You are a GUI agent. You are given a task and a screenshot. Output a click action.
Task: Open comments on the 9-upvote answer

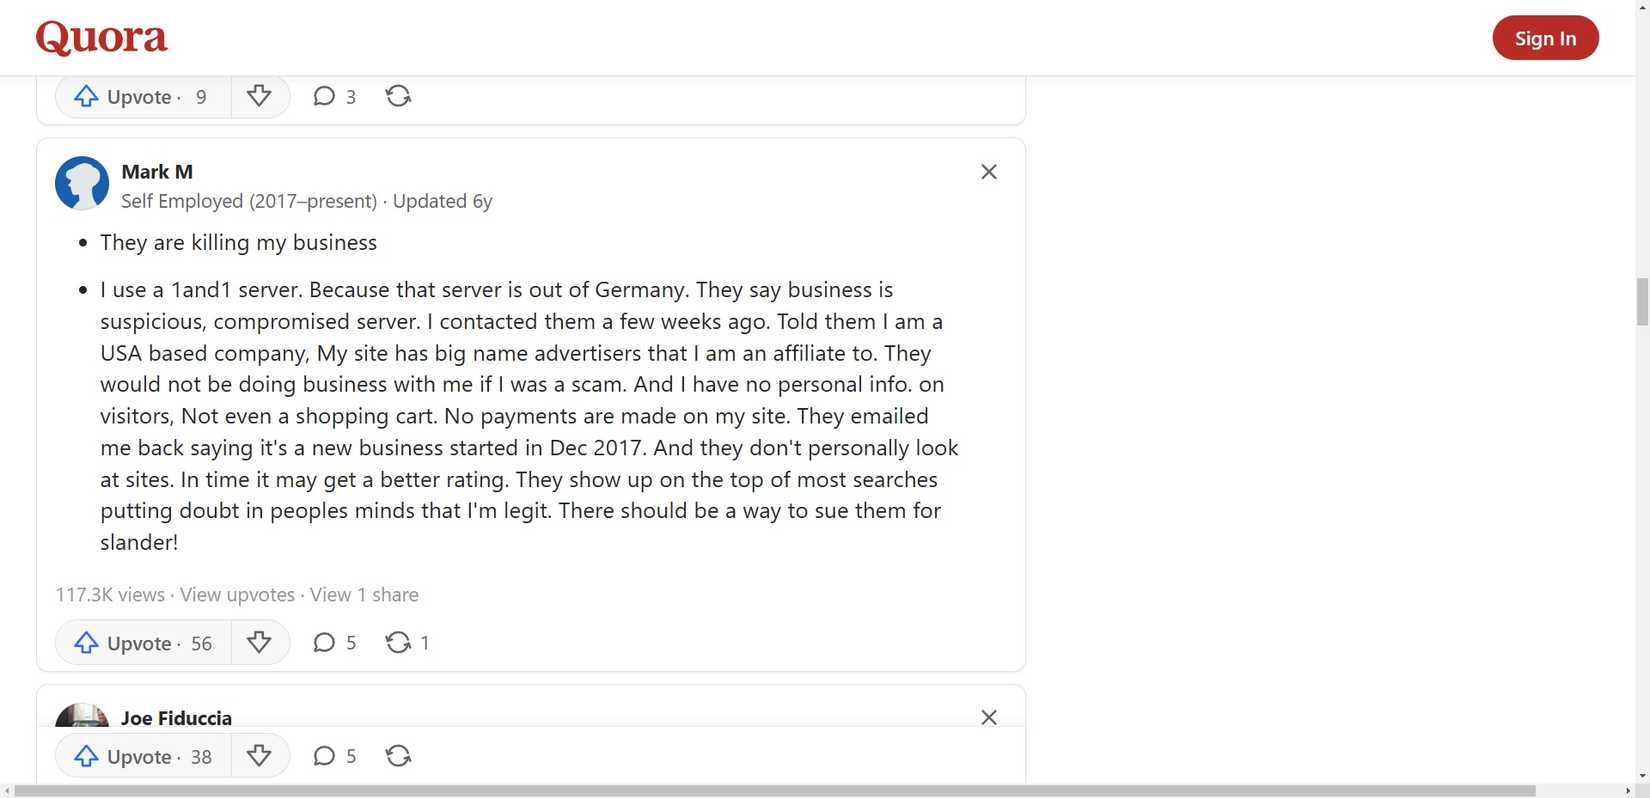click(x=334, y=96)
